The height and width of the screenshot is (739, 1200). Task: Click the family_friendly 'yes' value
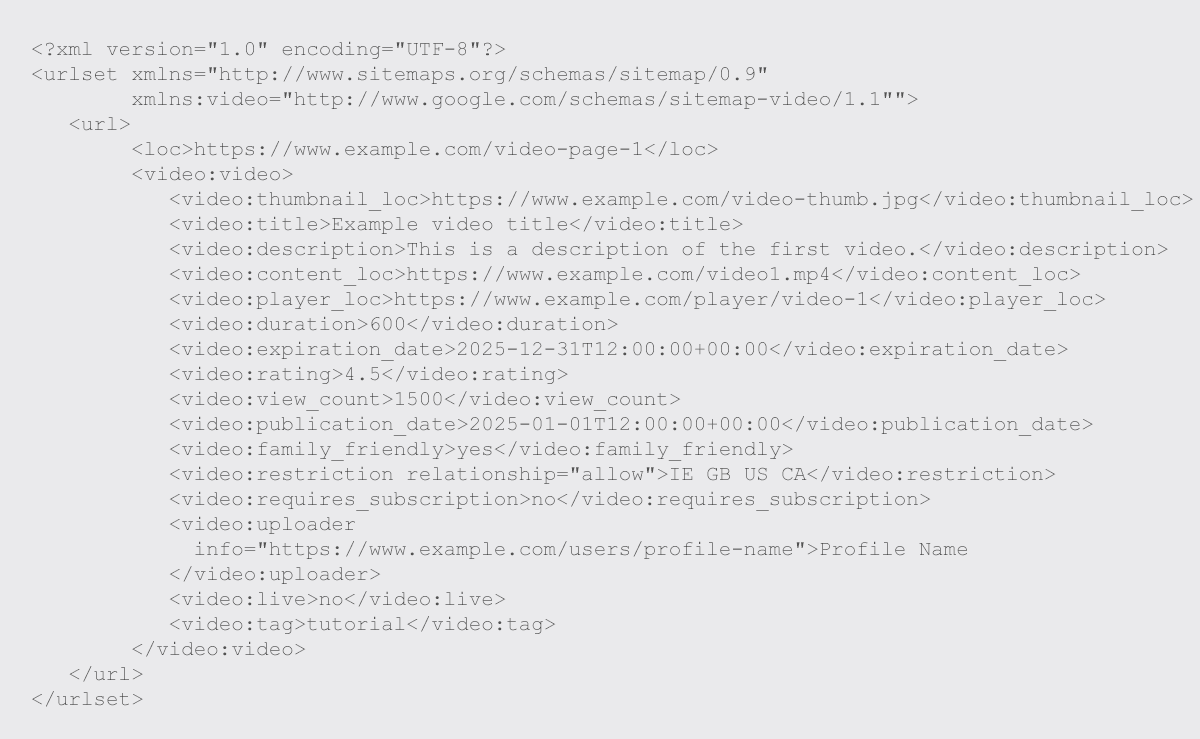click(x=475, y=450)
